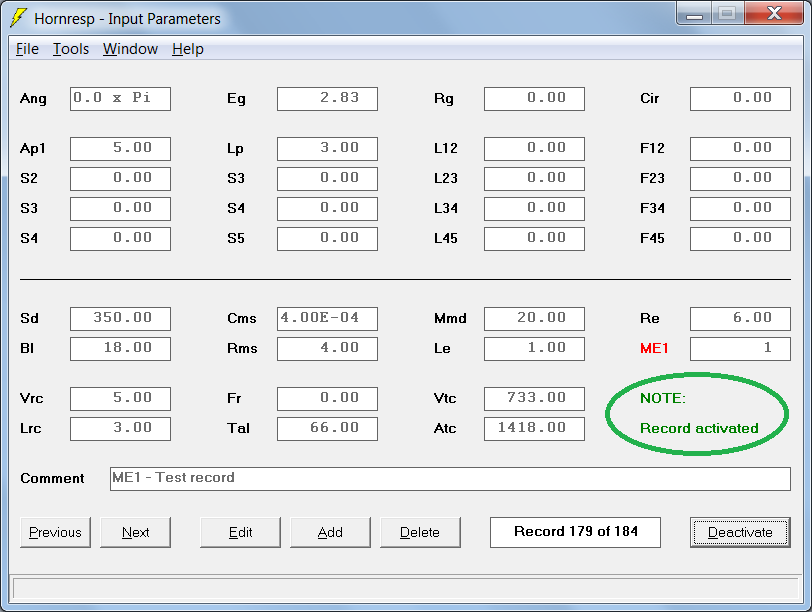The image size is (812, 612).
Task: Select the L34 input field
Action: tap(534, 209)
